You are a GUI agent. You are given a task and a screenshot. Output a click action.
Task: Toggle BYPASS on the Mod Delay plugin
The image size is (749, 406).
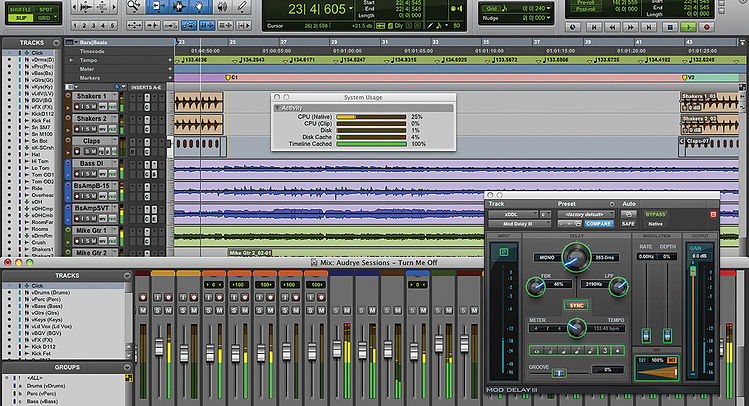coord(655,214)
